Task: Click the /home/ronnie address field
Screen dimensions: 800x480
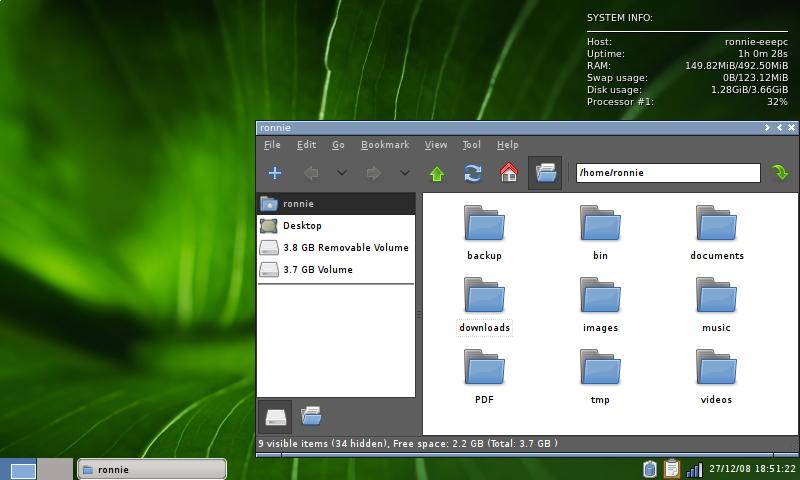Action: tap(667, 173)
